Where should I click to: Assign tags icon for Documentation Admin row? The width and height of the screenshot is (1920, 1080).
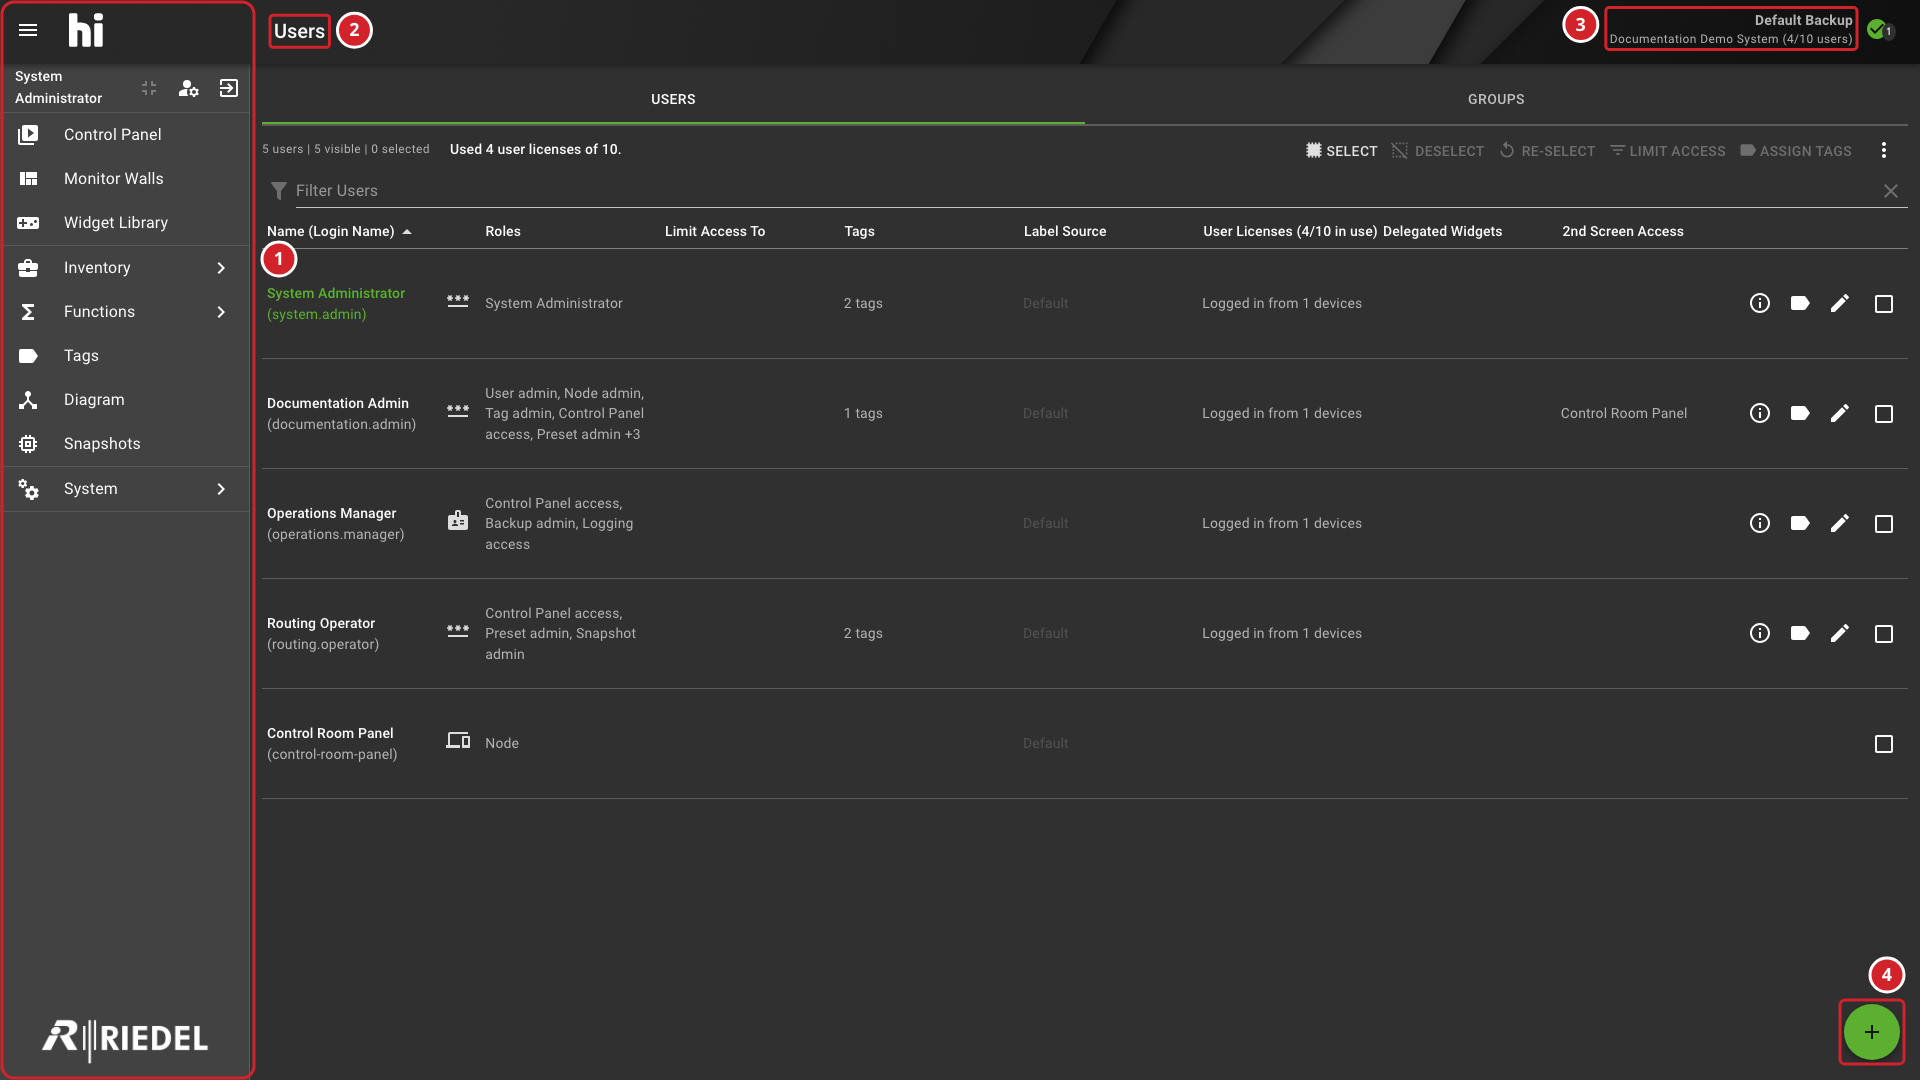(1799, 413)
